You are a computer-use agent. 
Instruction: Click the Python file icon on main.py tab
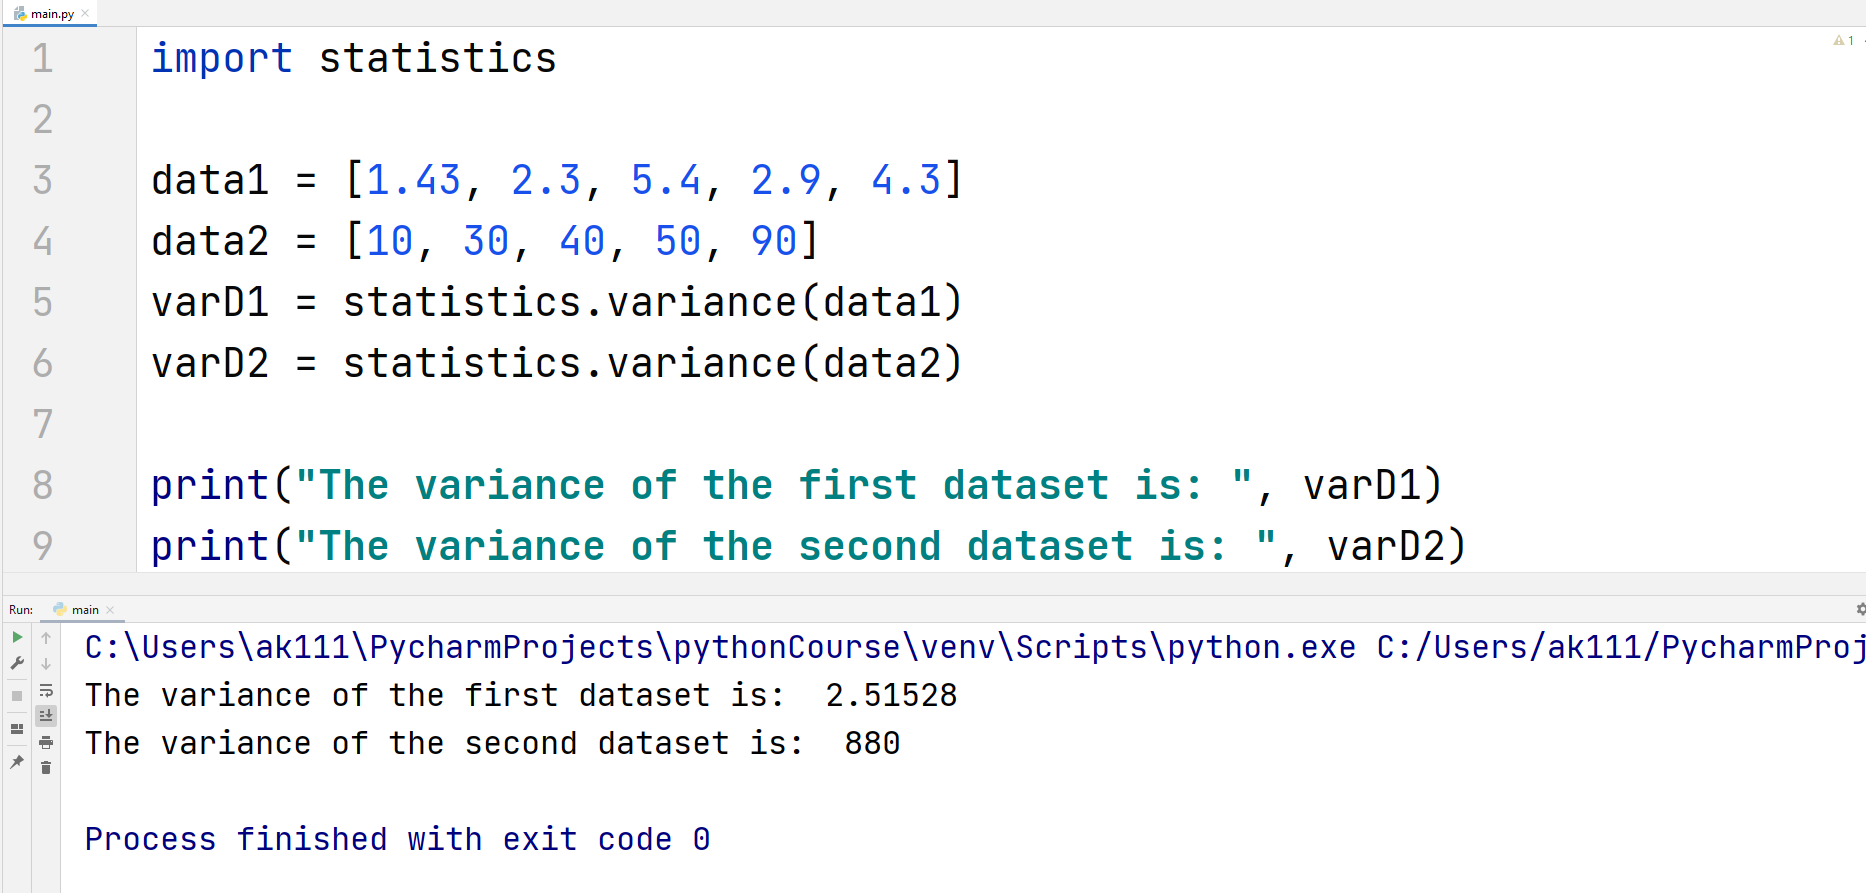coord(17,13)
